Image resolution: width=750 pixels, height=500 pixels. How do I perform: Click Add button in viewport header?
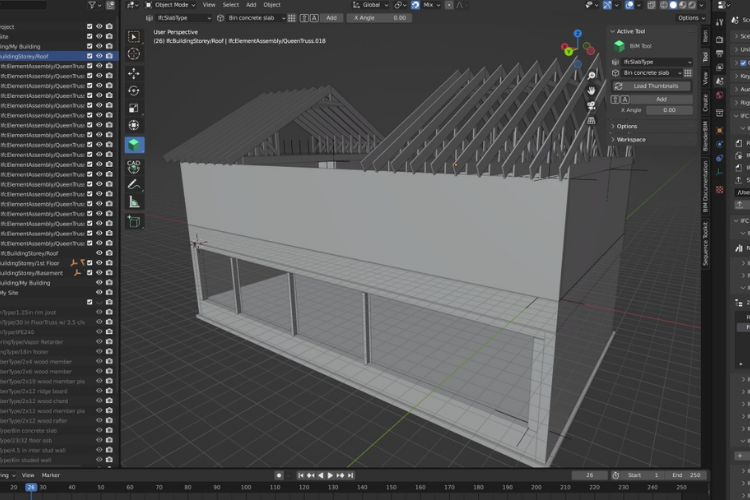coord(331,18)
